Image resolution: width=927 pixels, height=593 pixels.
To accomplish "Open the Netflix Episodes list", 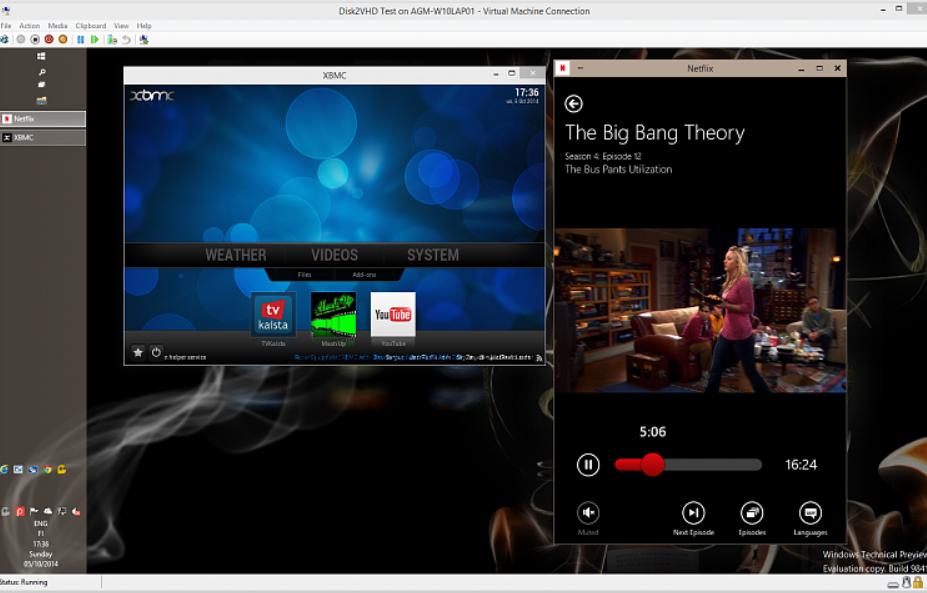I will [751, 513].
